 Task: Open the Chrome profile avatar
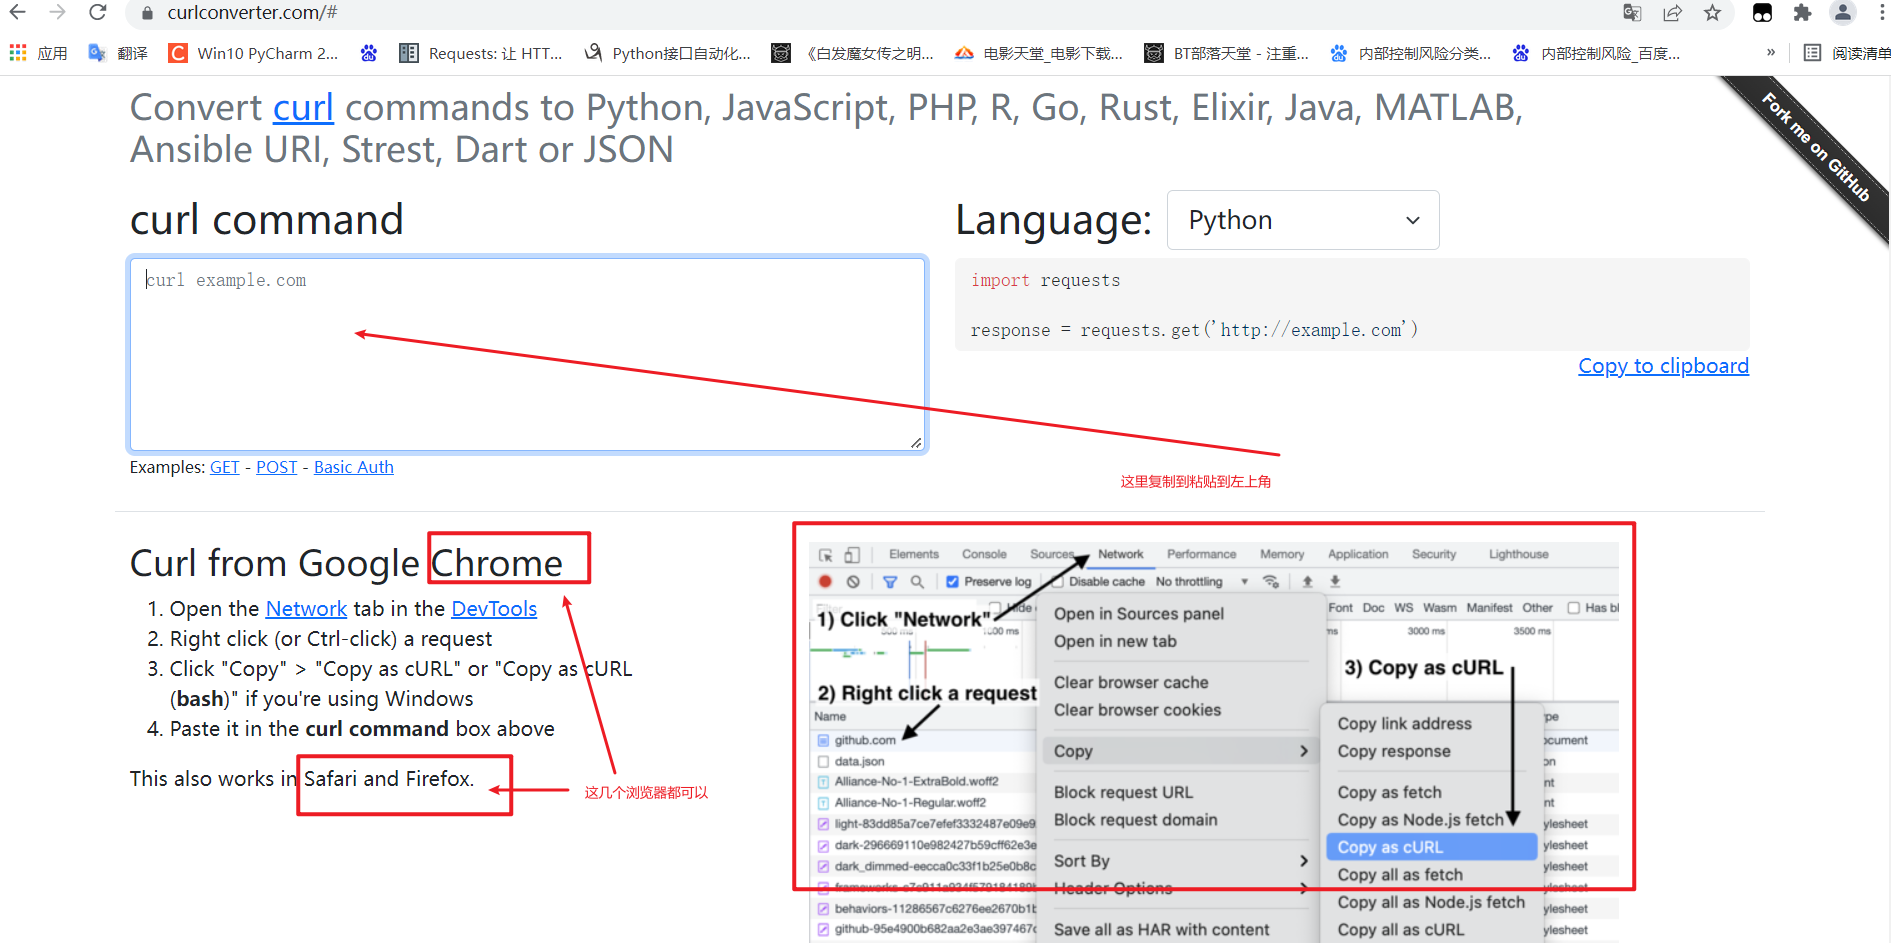tap(1843, 13)
